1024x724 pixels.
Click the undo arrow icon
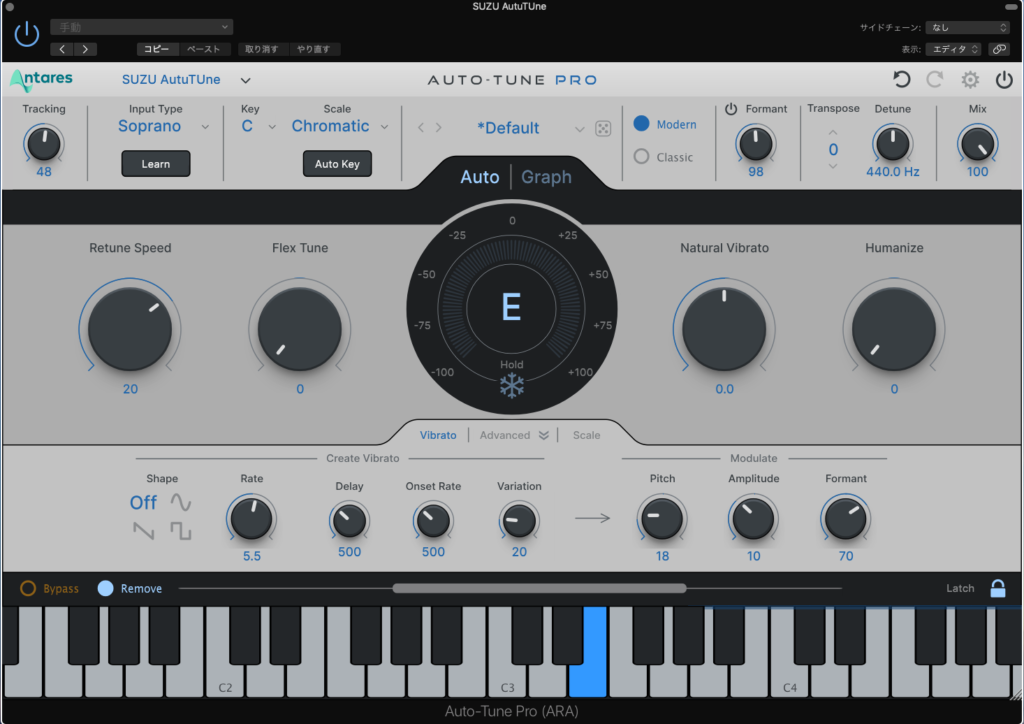click(902, 80)
